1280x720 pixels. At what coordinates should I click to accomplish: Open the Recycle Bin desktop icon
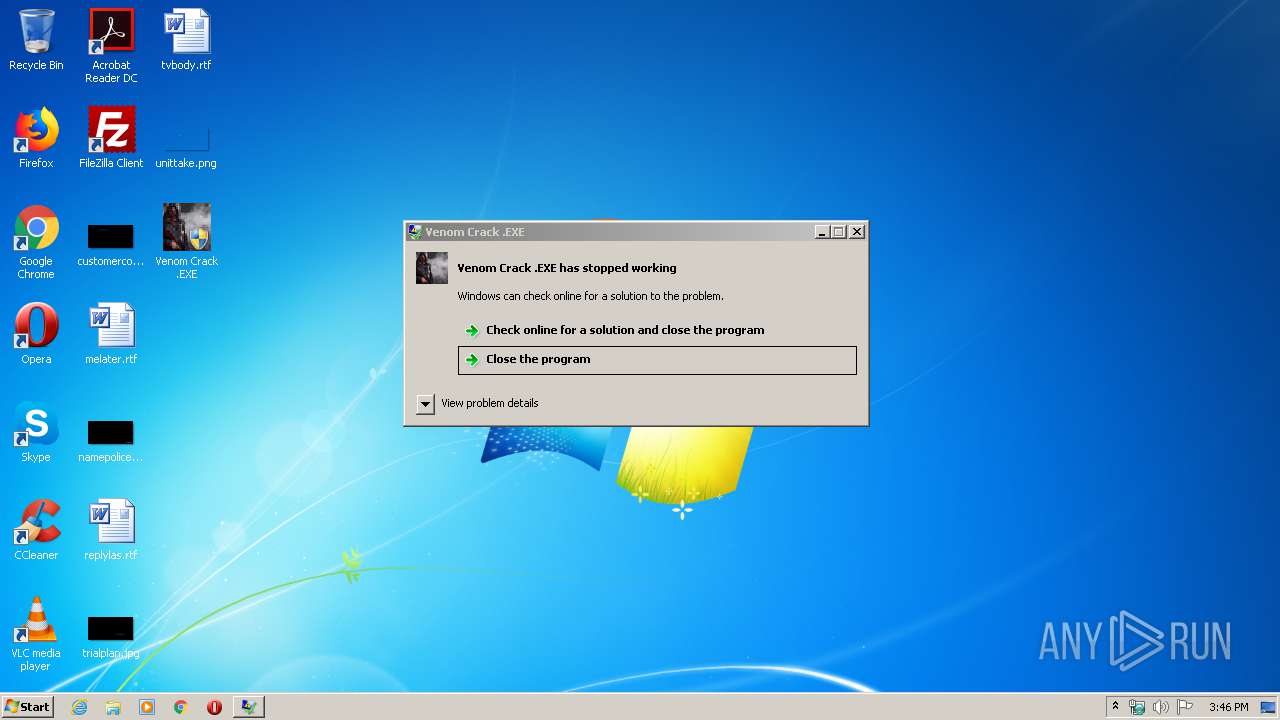point(36,40)
